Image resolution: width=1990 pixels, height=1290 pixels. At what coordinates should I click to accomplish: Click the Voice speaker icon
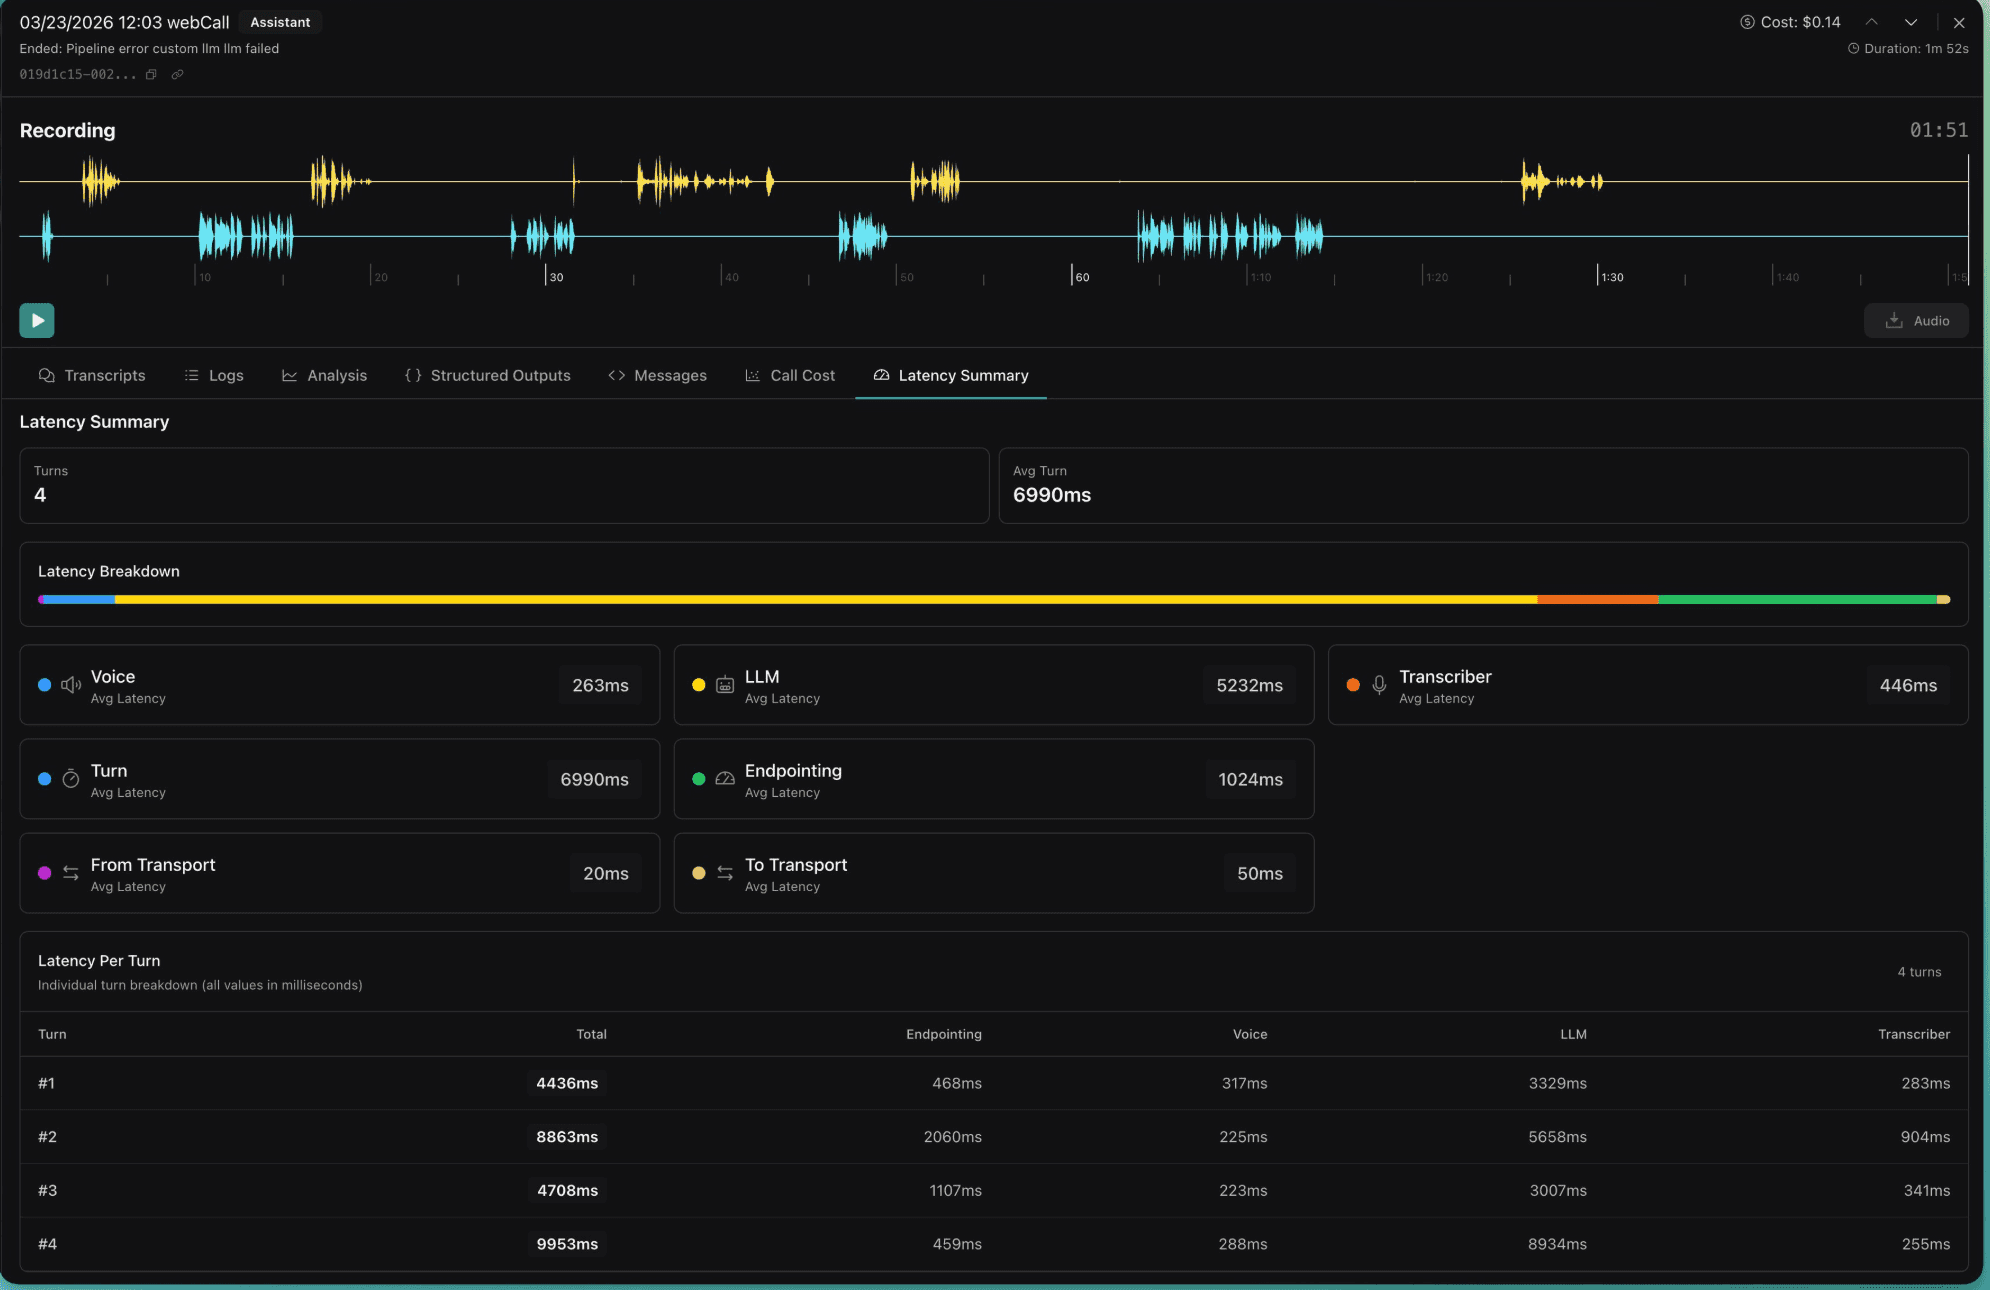pyautogui.click(x=71, y=685)
